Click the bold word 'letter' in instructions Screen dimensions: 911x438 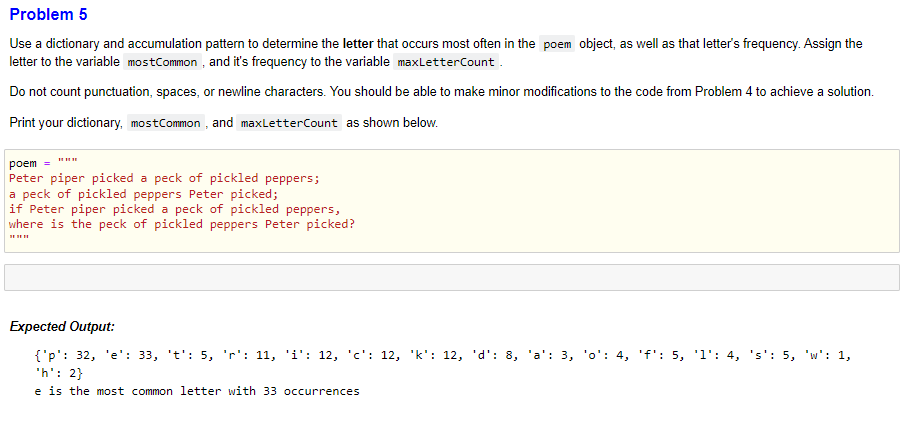358,44
